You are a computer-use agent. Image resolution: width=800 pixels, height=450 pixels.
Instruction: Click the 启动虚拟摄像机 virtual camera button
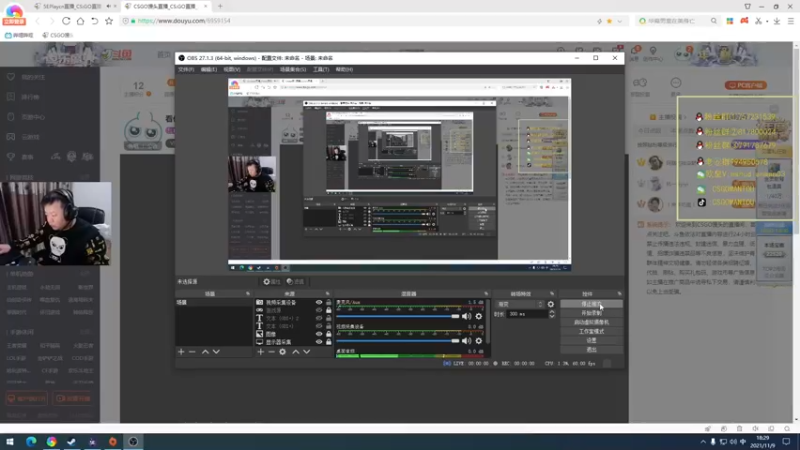coord(591,322)
